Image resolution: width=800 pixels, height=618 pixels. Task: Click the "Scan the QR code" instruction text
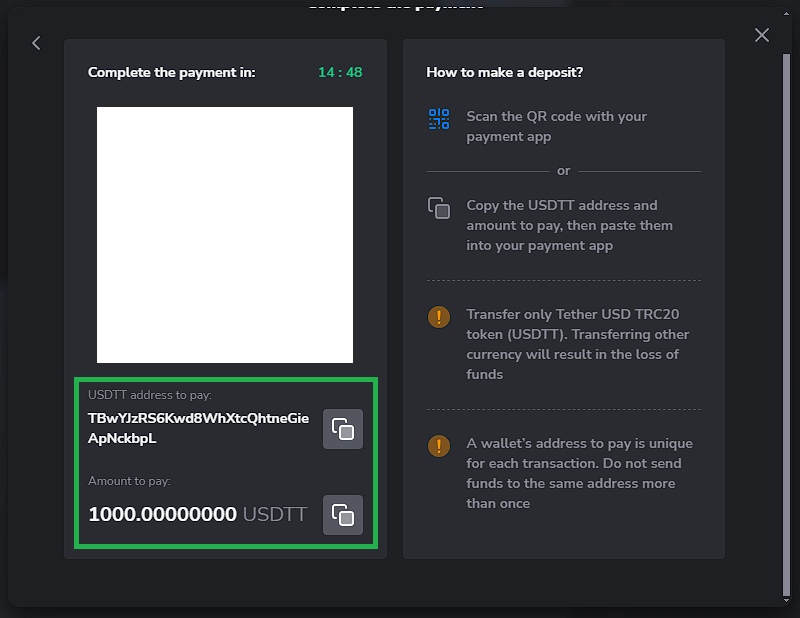(x=556, y=126)
